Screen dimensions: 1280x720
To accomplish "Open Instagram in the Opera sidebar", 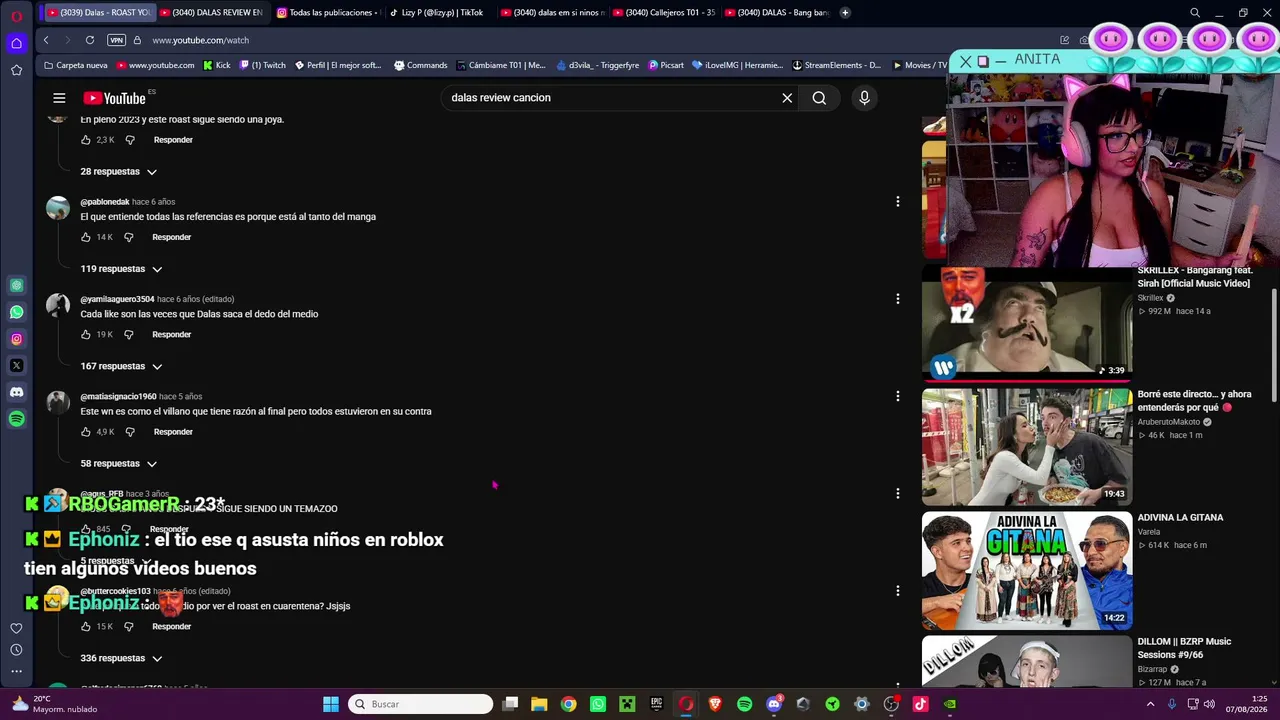I will pos(16,339).
